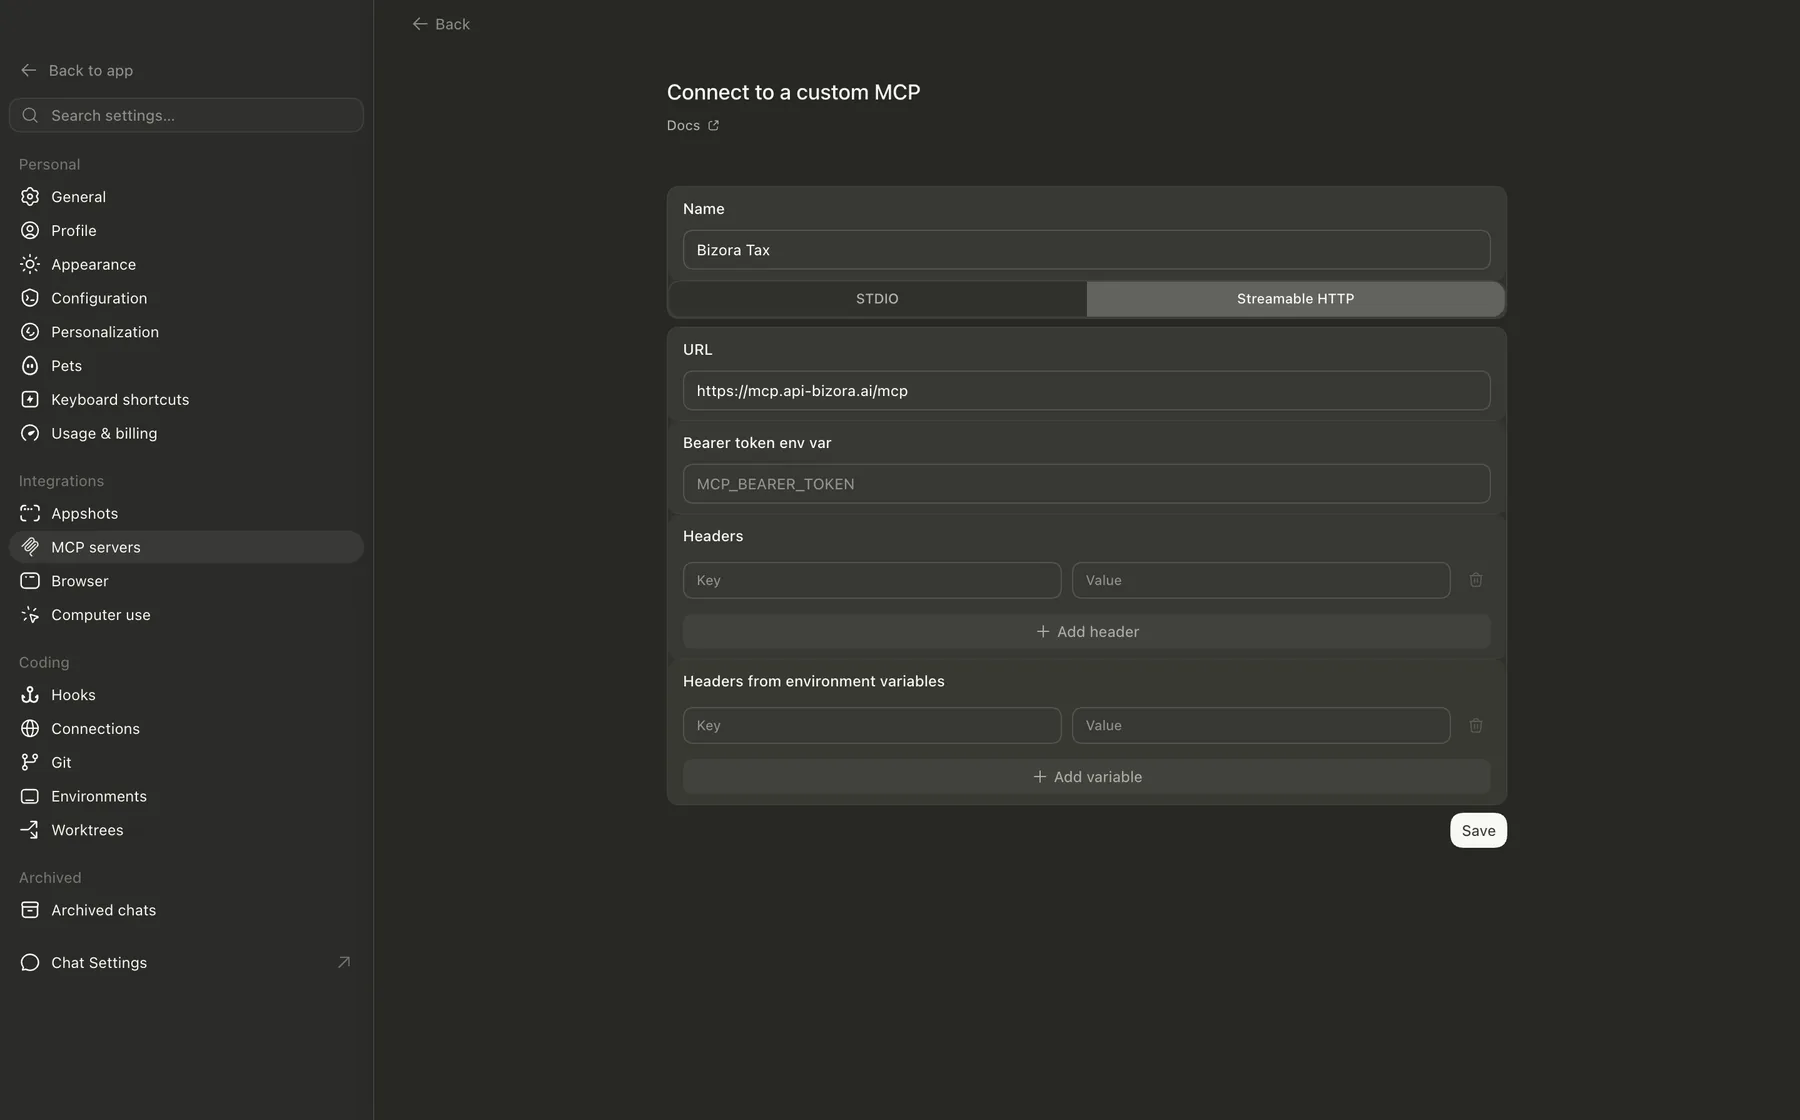Click the Headers Value field
The width and height of the screenshot is (1800, 1120).
point(1261,580)
